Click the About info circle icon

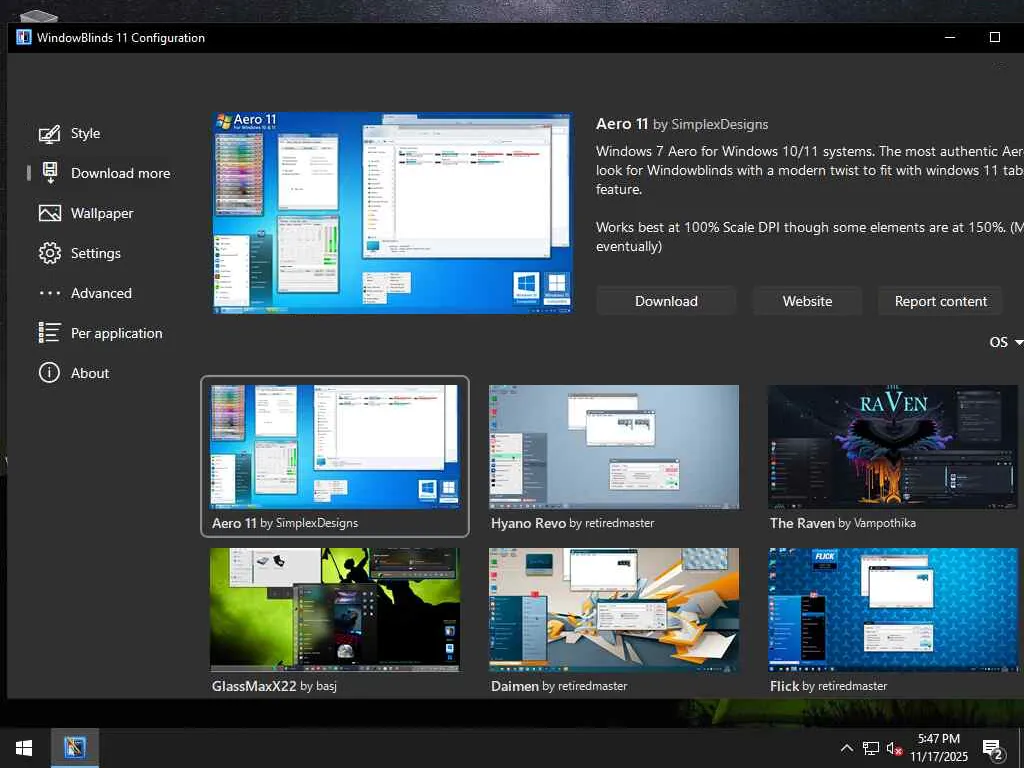click(50, 373)
